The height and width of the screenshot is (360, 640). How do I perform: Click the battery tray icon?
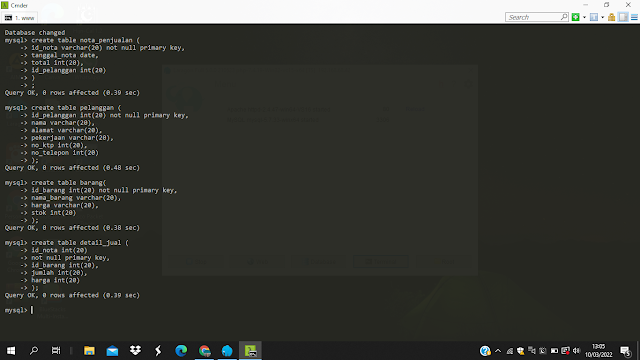[x=554, y=351]
